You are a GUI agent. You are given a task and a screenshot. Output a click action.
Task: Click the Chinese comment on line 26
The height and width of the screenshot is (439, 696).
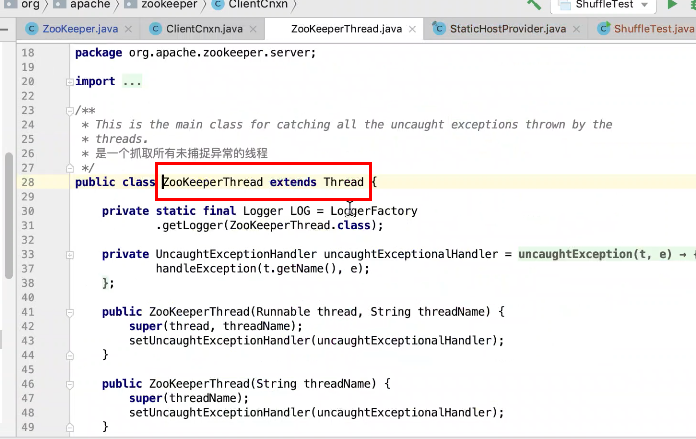[182, 154]
